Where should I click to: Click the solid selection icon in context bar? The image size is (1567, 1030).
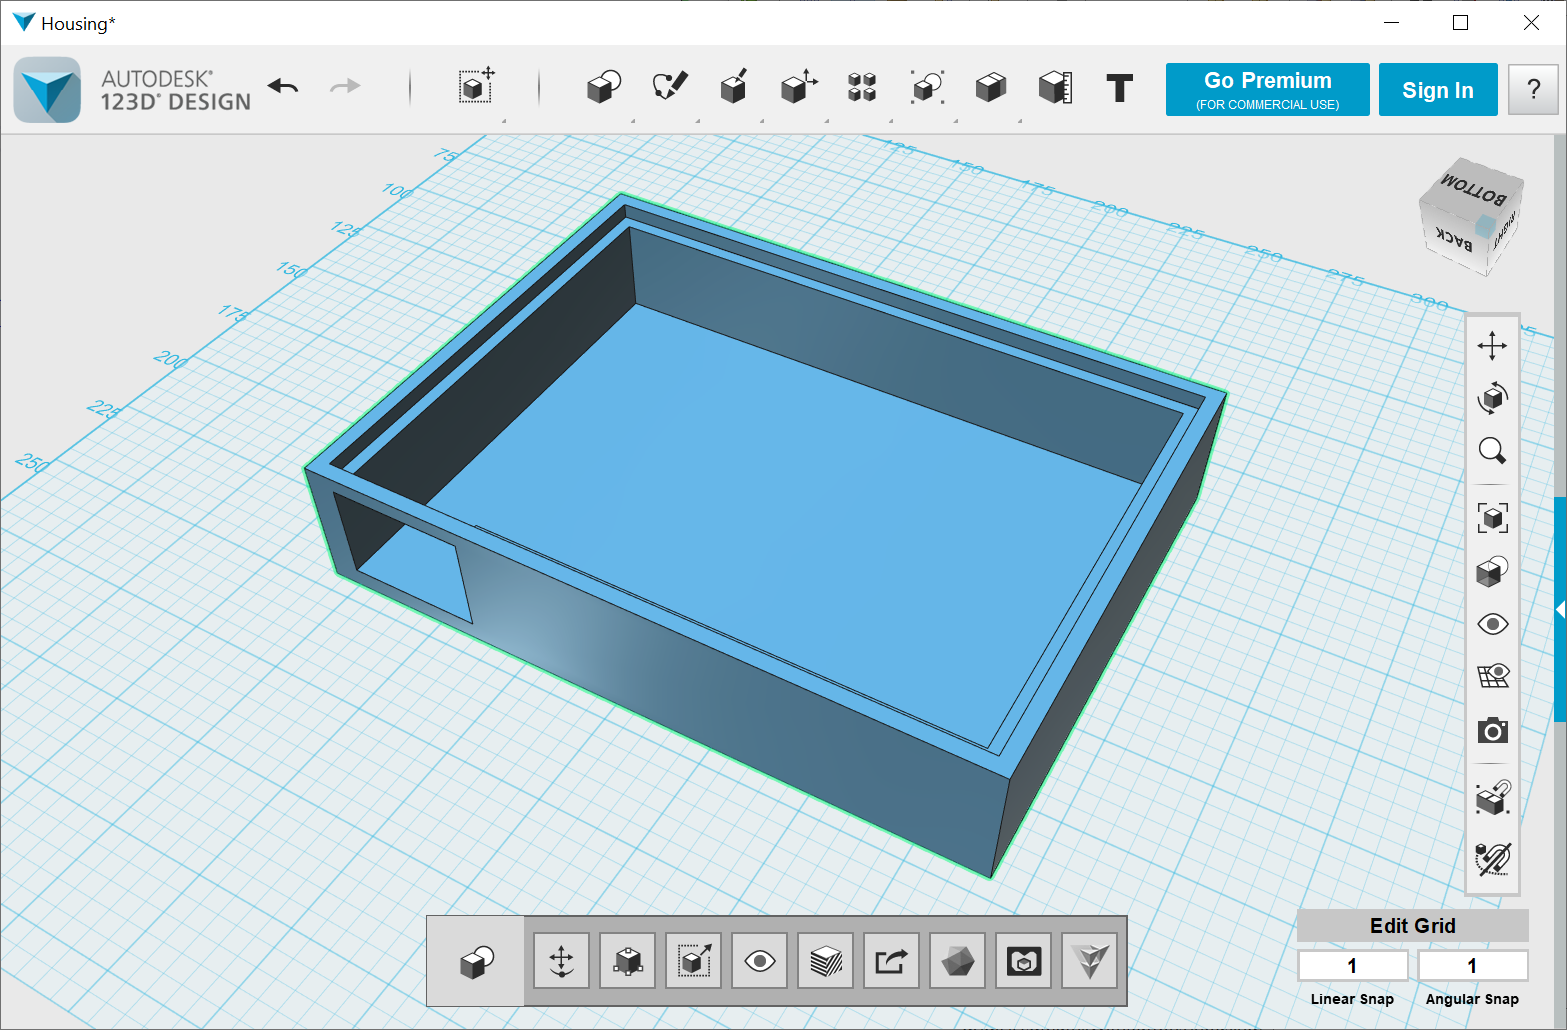(x=476, y=961)
